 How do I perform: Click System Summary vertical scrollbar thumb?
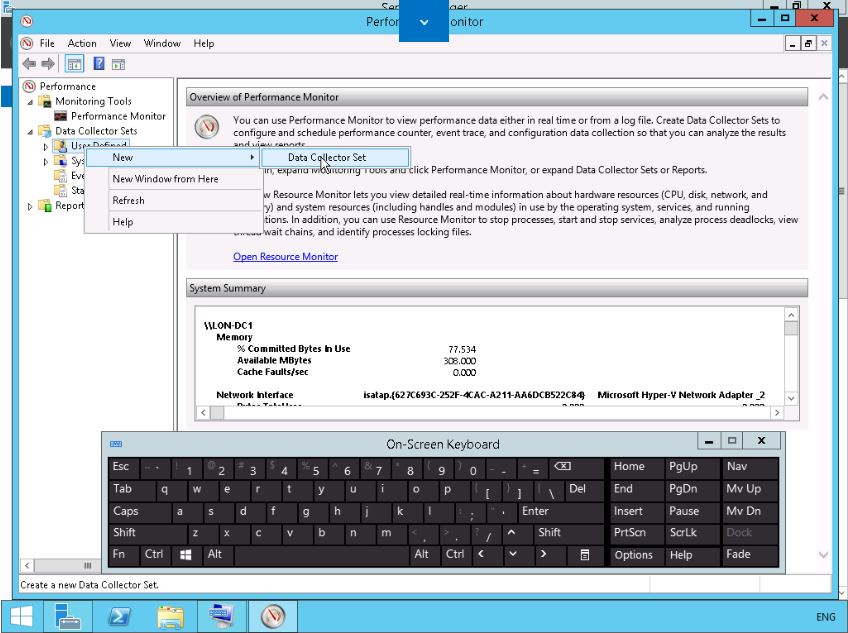pos(791,328)
